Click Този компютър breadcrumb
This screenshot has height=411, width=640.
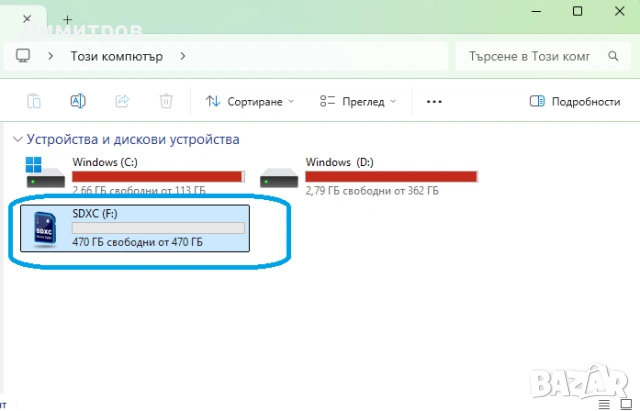117,56
